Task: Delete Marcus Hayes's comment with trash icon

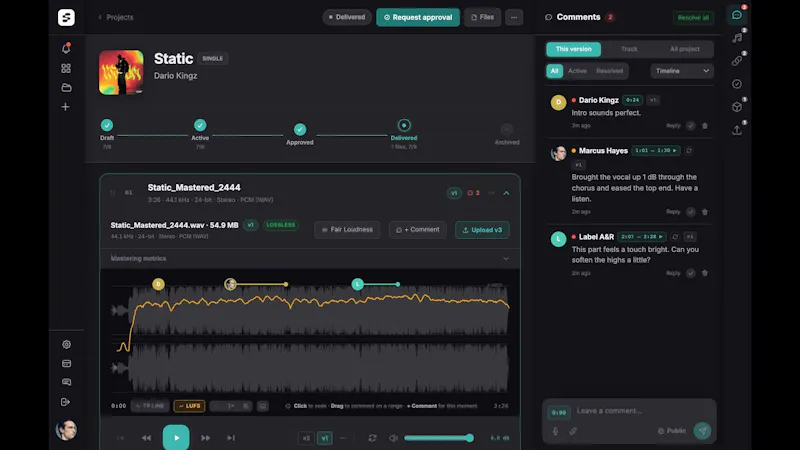Action: [705, 212]
